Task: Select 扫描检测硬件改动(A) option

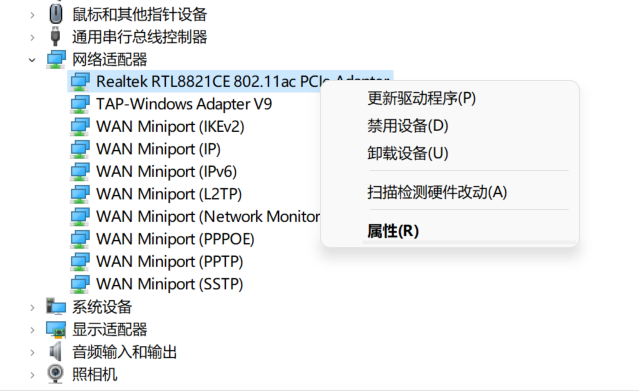Action: pyautogui.click(x=437, y=192)
